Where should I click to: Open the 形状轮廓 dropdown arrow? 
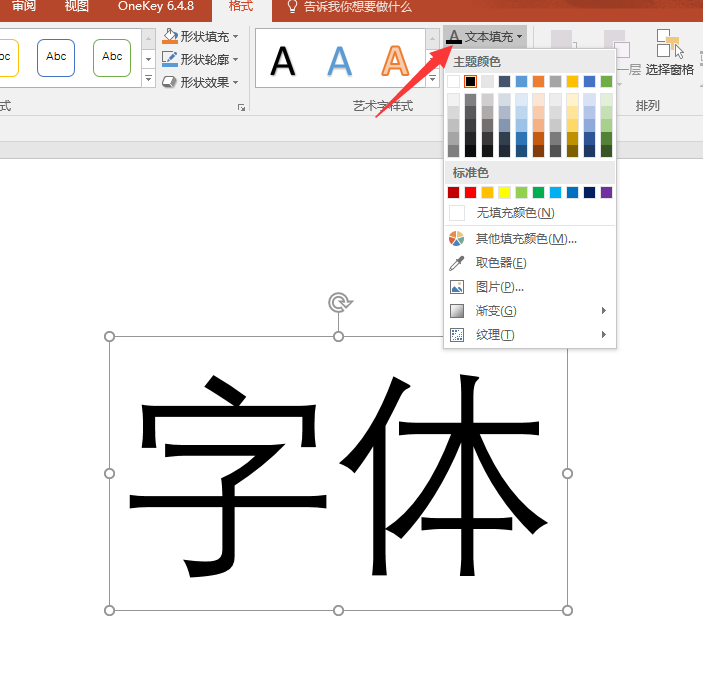point(235,59)
